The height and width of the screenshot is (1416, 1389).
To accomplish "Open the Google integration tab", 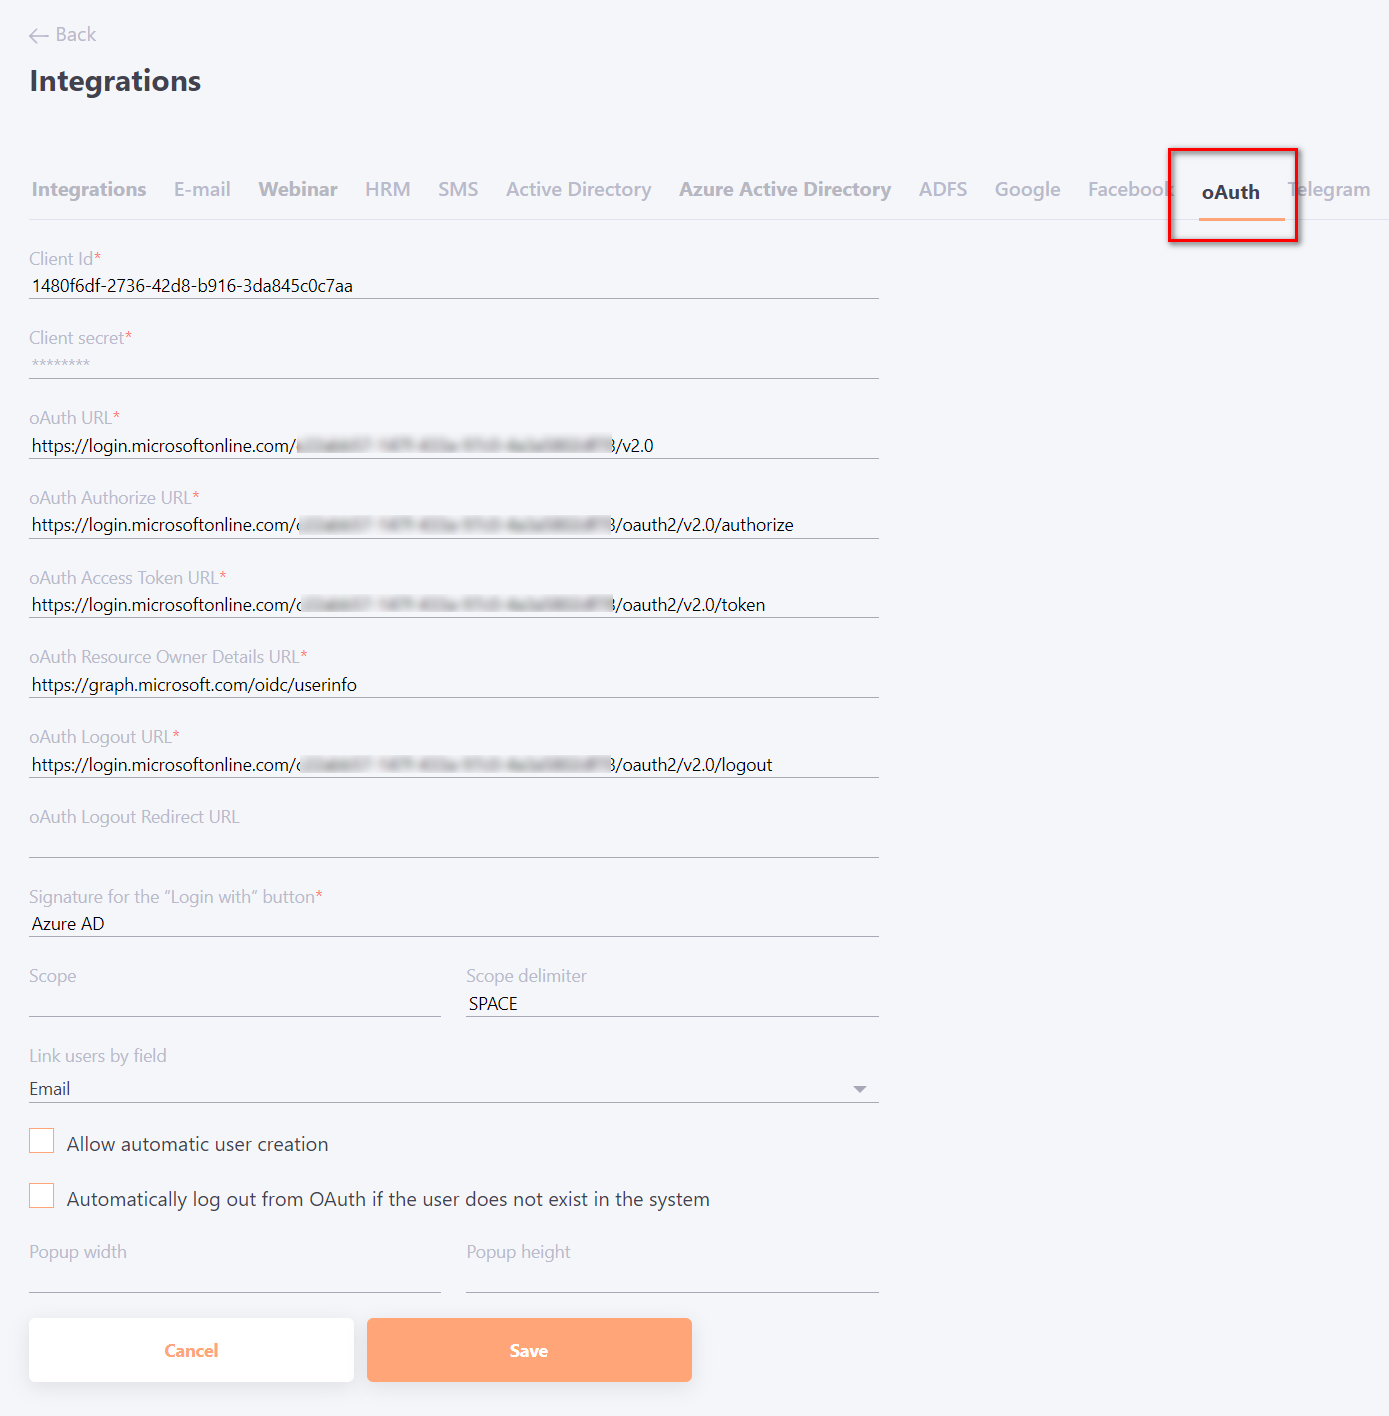I will 1027,189.
